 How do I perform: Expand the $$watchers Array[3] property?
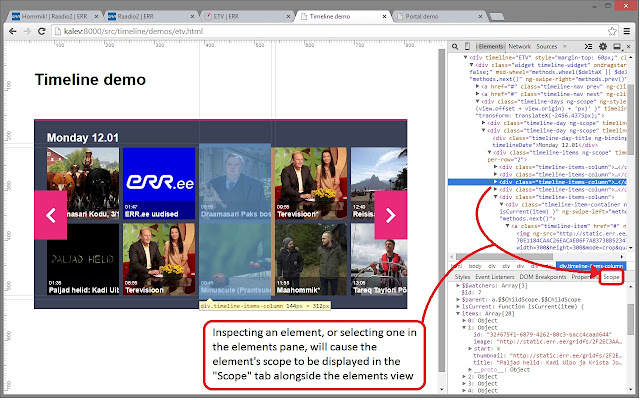458,286
